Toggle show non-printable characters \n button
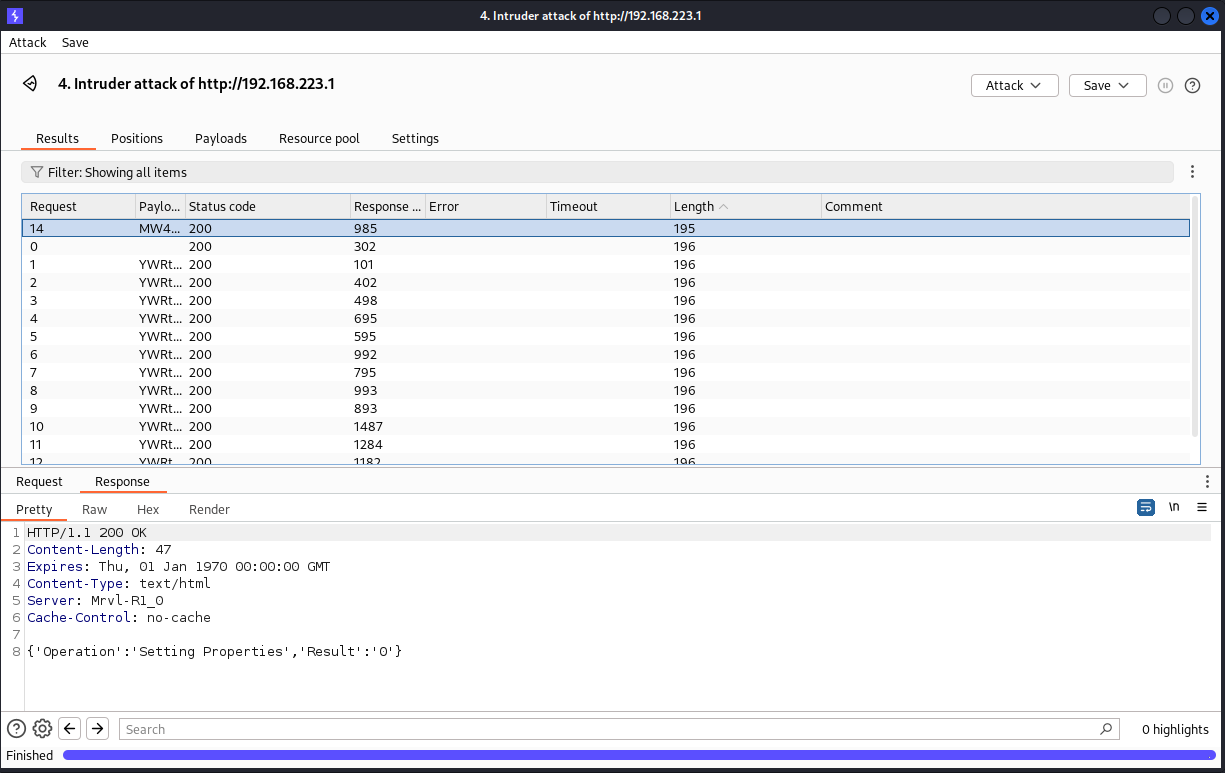Image resolution: width=1225 pixels, height=773 pixels. pyautogui.click(x=1174, y=507)
